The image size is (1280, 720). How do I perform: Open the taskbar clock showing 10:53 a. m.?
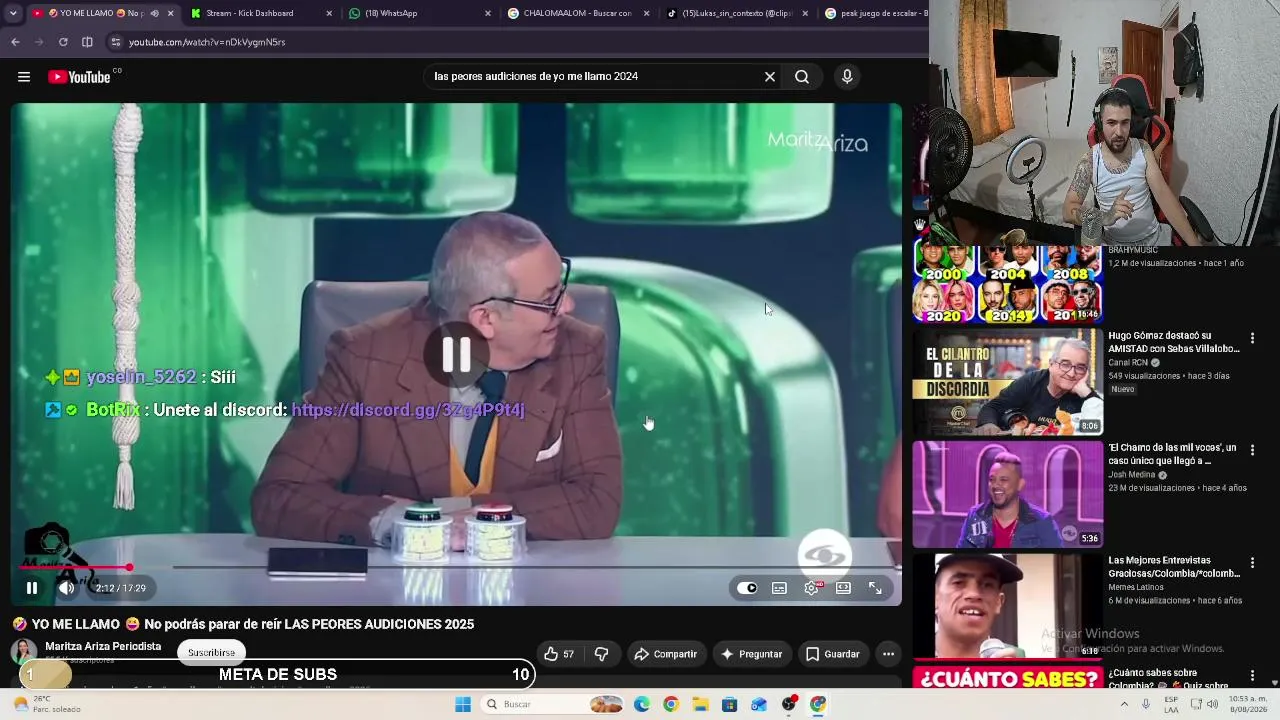[x=1249, y=704]
